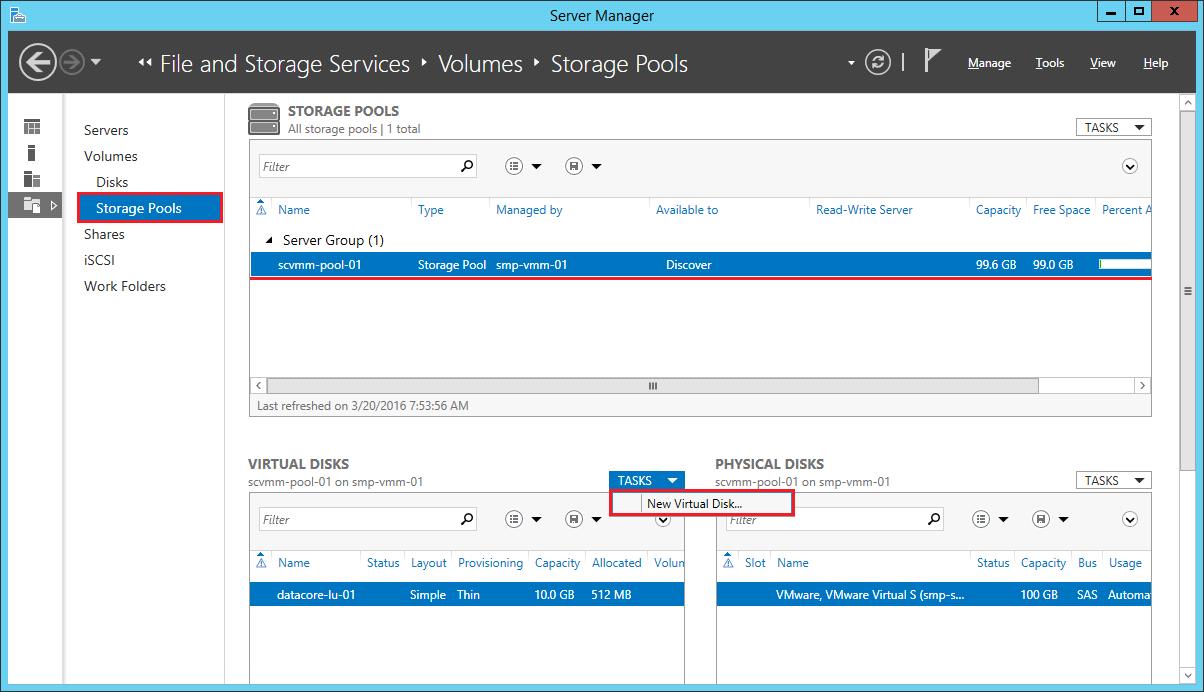1204x692 pixels.
Task: Select All Servers icon in sidebar
Action: pyautogui.click(x=32, y=179)
